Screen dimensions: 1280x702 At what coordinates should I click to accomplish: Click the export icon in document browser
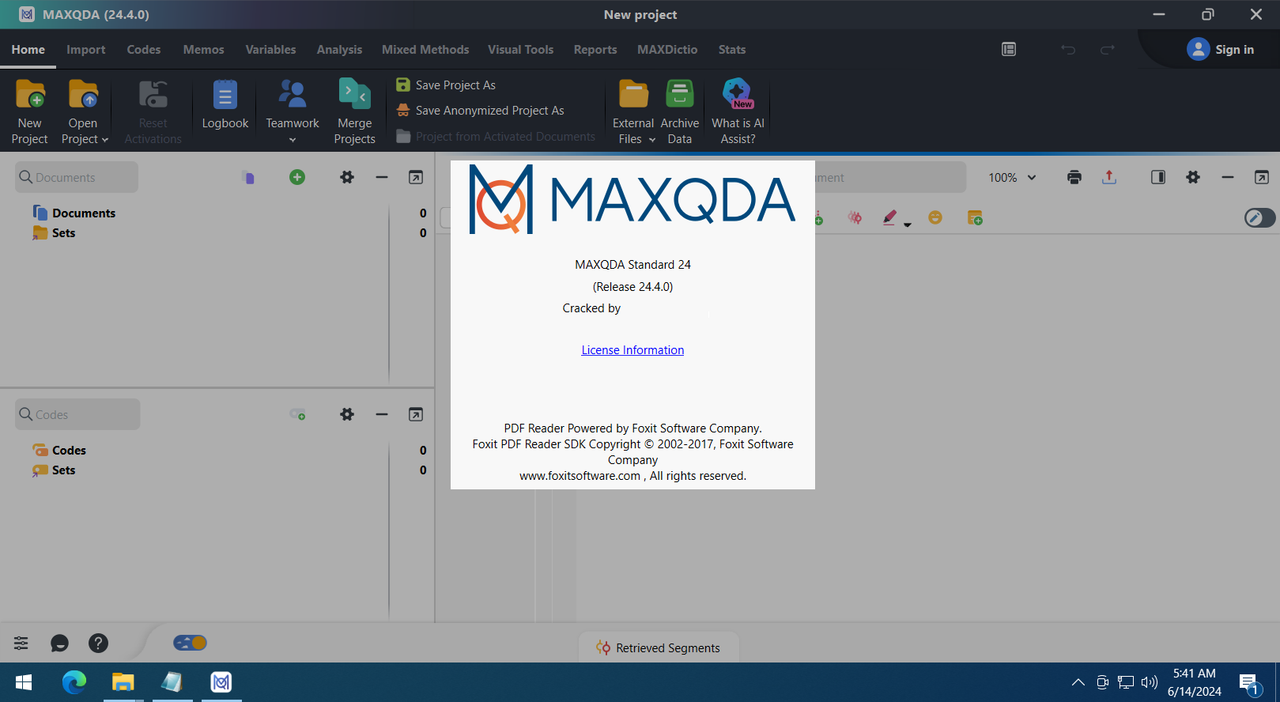pos(1108,177)
